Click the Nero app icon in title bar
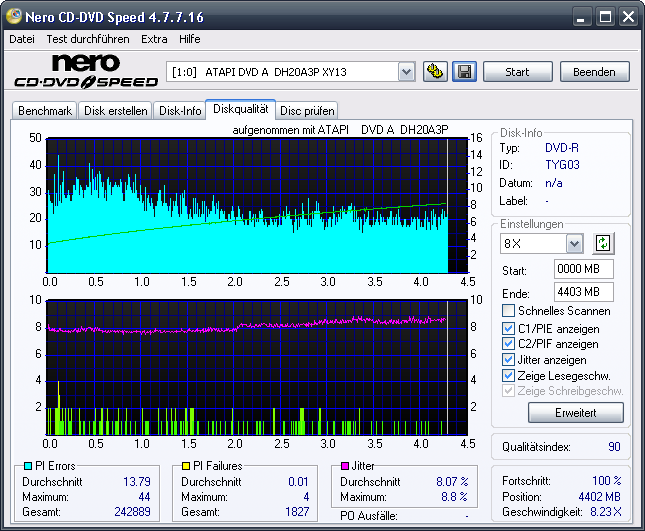645x531 pixels. (14, 16)
